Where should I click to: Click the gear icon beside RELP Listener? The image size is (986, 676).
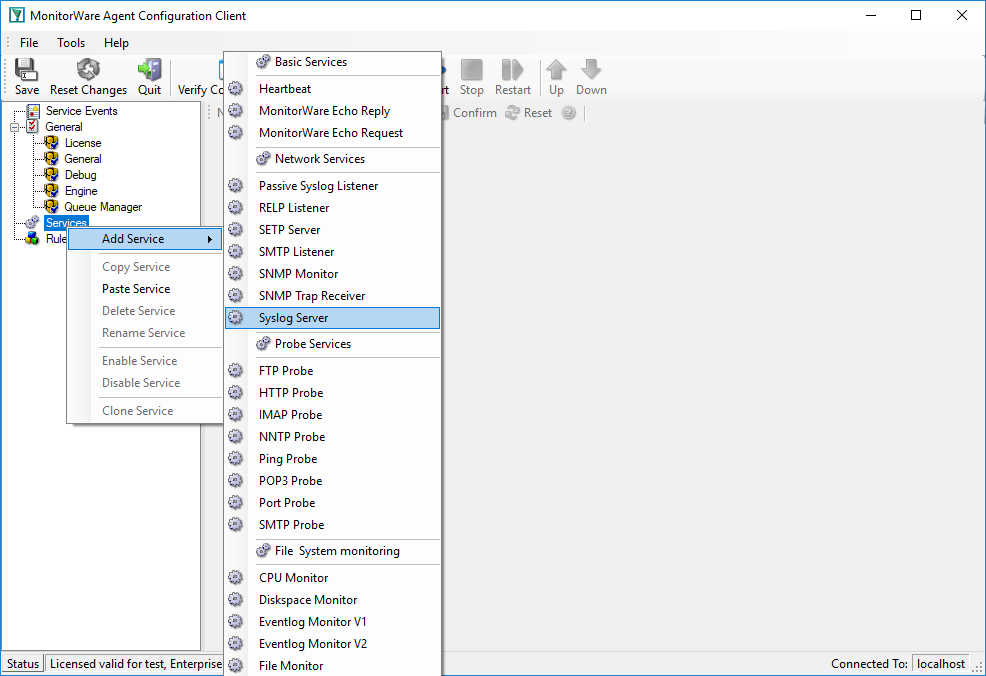[x=236, y=207]
